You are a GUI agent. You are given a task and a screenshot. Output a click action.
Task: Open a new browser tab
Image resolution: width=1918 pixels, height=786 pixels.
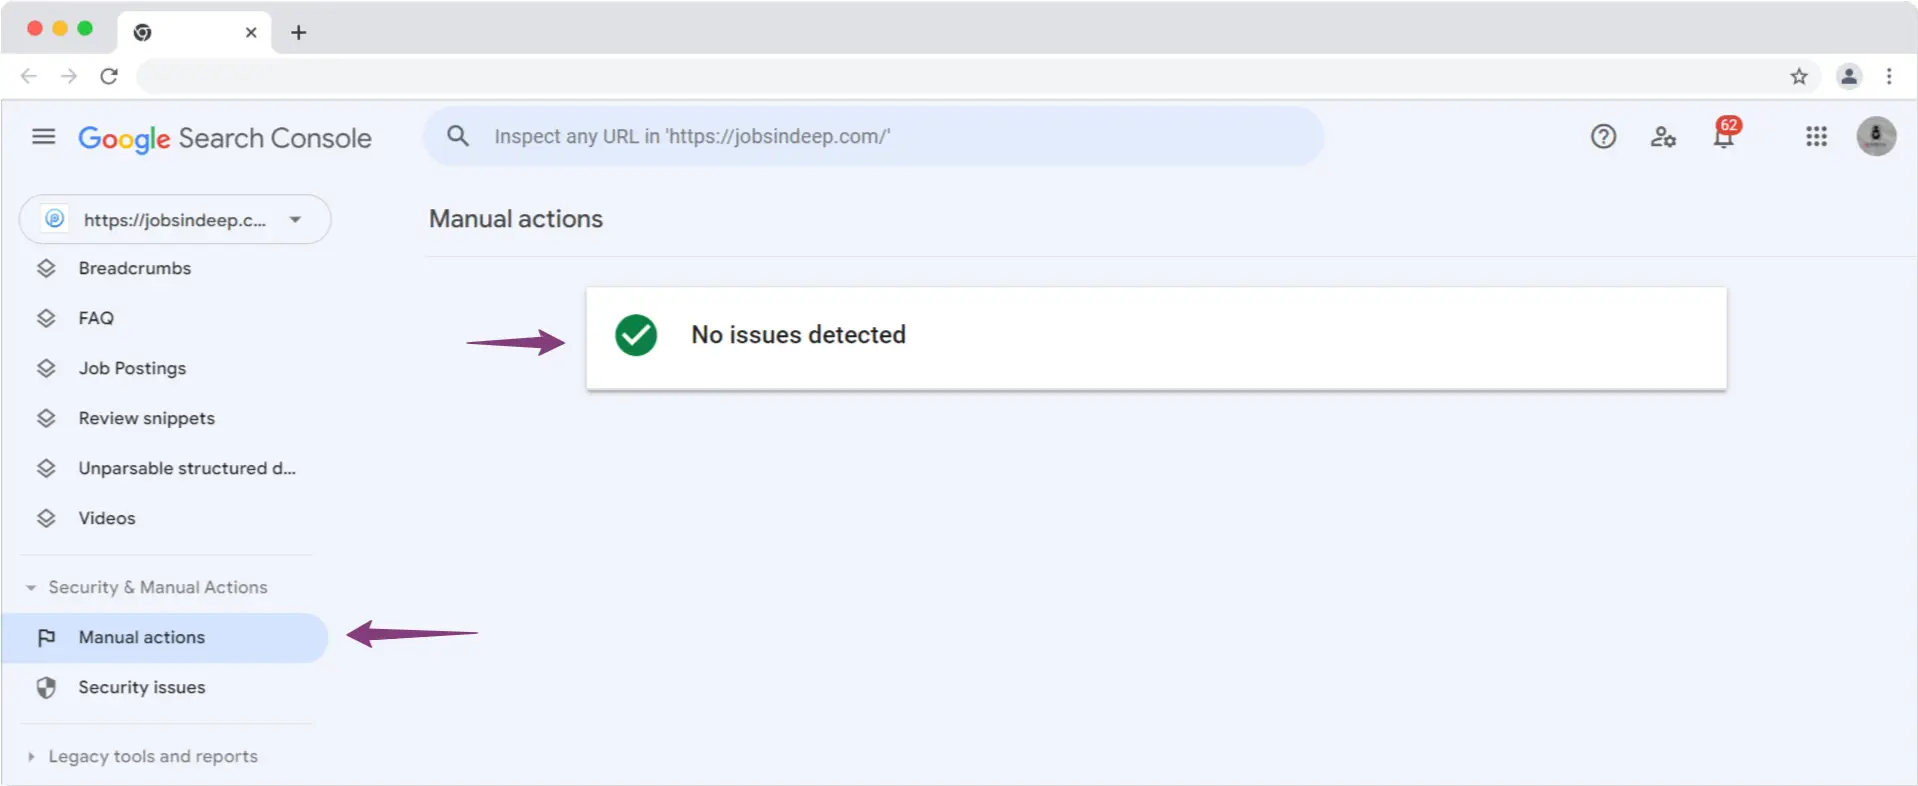298,32
